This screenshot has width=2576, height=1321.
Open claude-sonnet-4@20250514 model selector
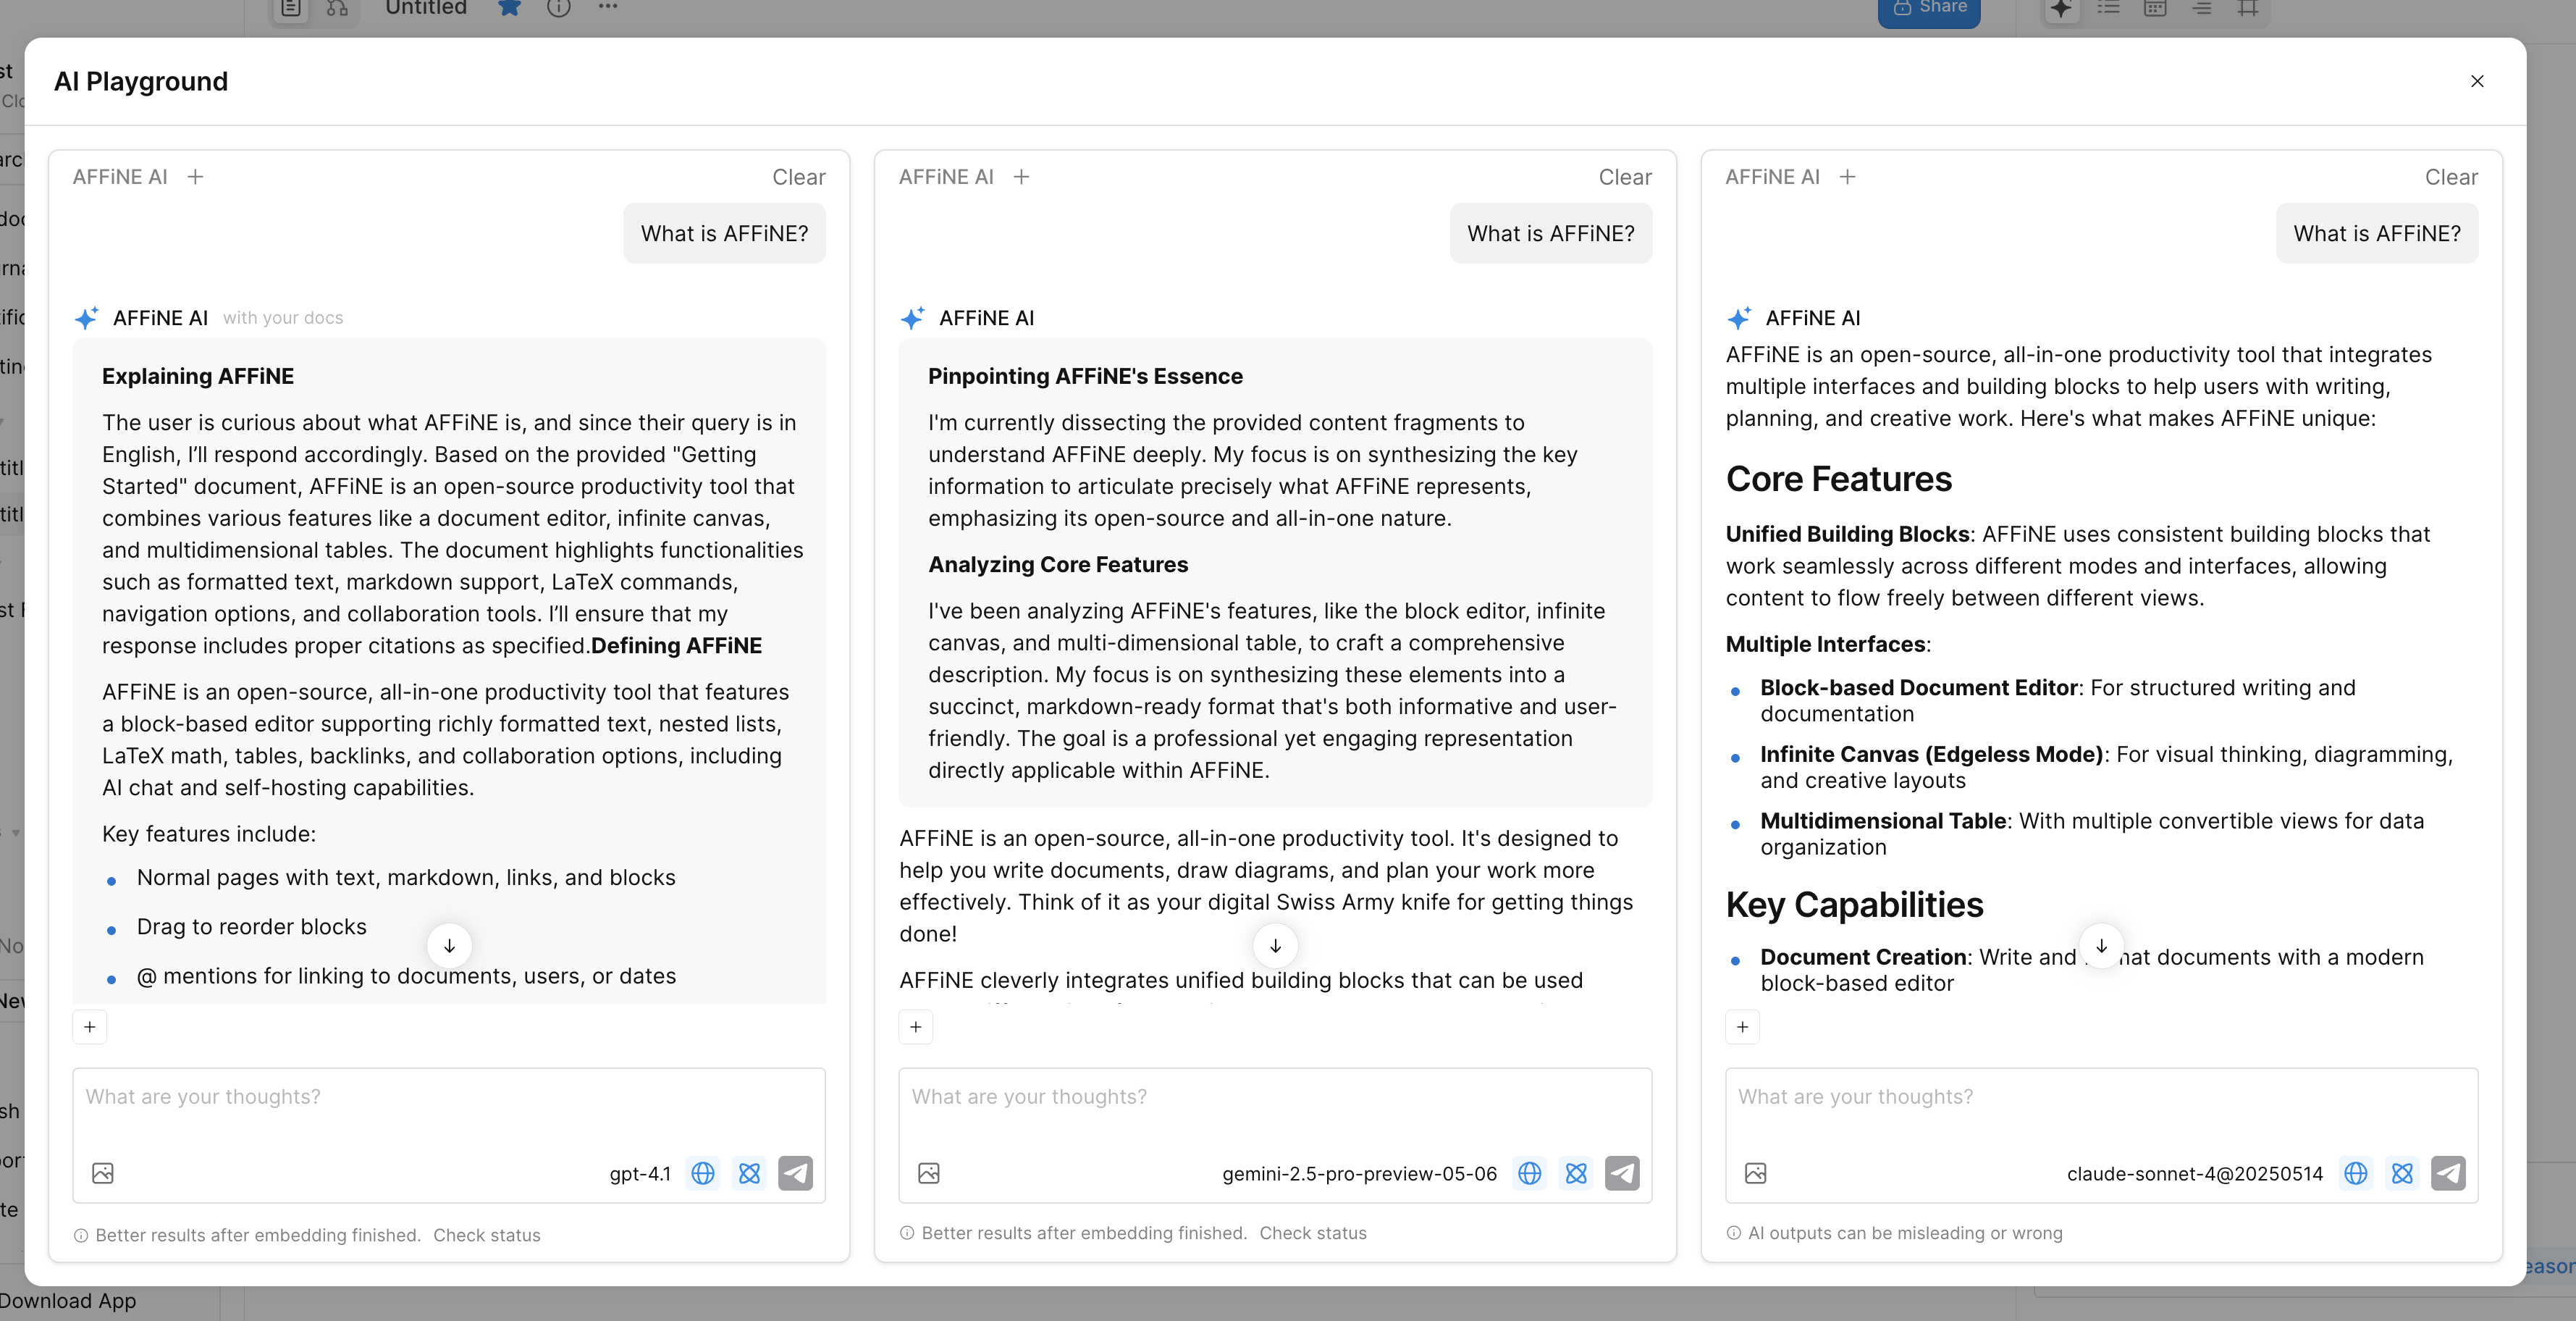2195,1174
